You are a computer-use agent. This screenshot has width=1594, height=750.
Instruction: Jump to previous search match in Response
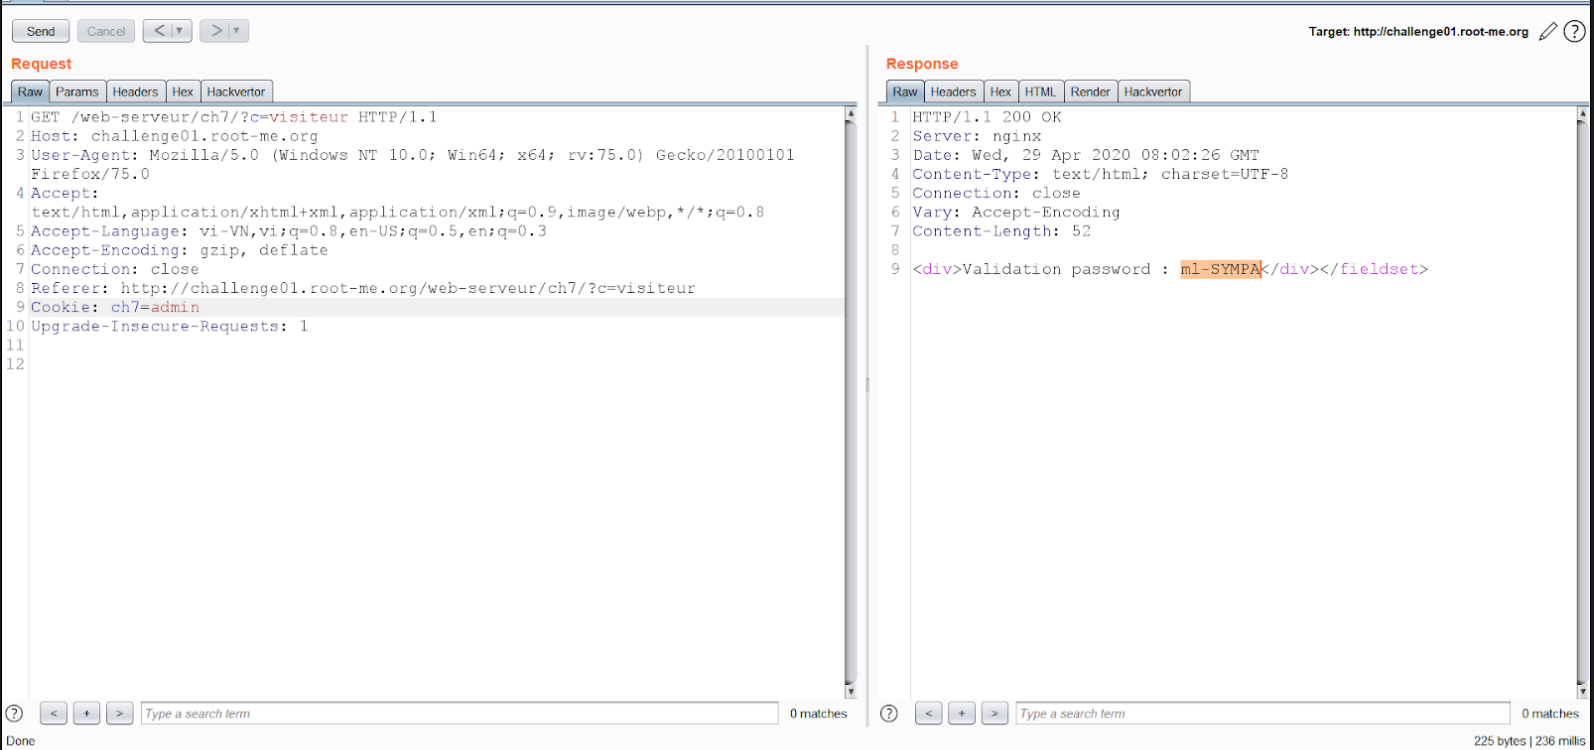929,713
